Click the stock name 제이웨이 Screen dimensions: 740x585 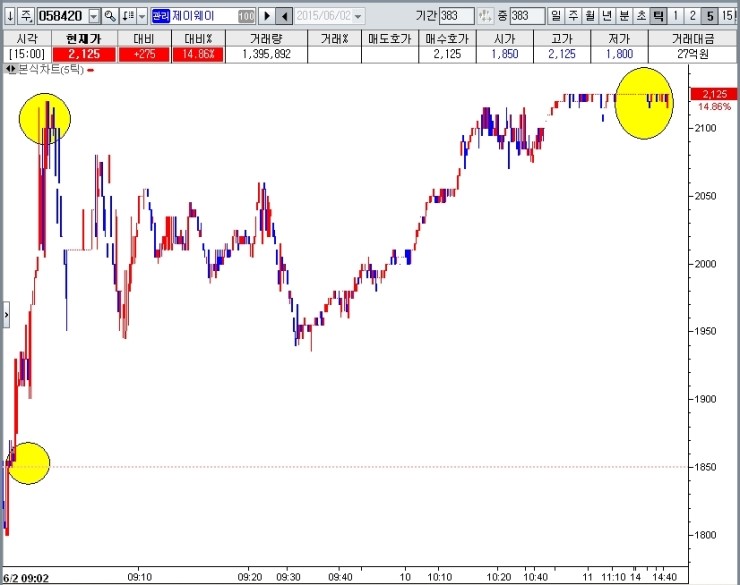193,16
